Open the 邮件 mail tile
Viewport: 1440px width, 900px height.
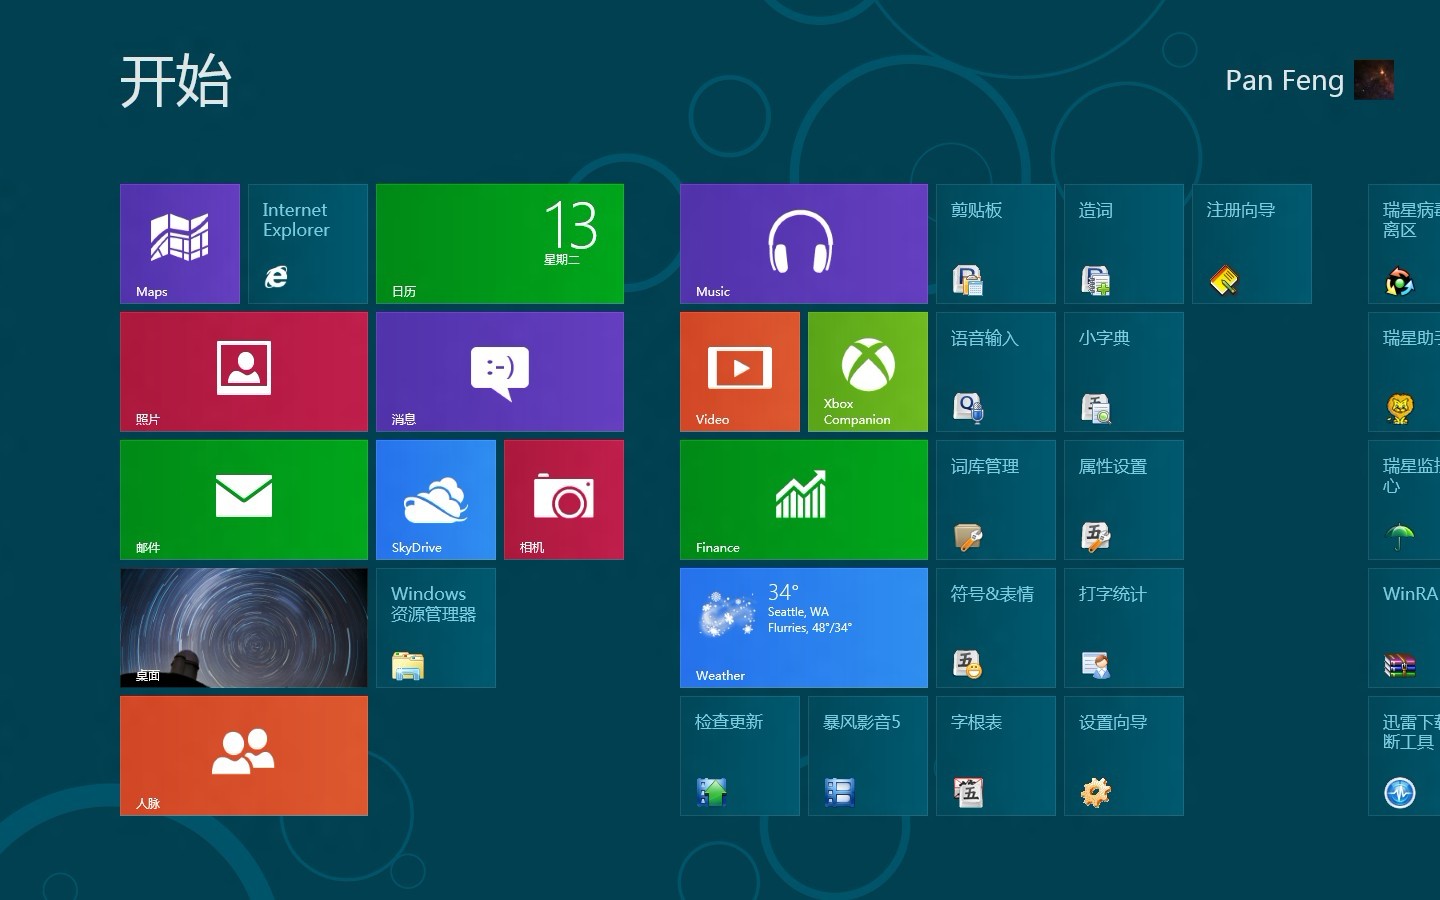click(x=244, y=500)
